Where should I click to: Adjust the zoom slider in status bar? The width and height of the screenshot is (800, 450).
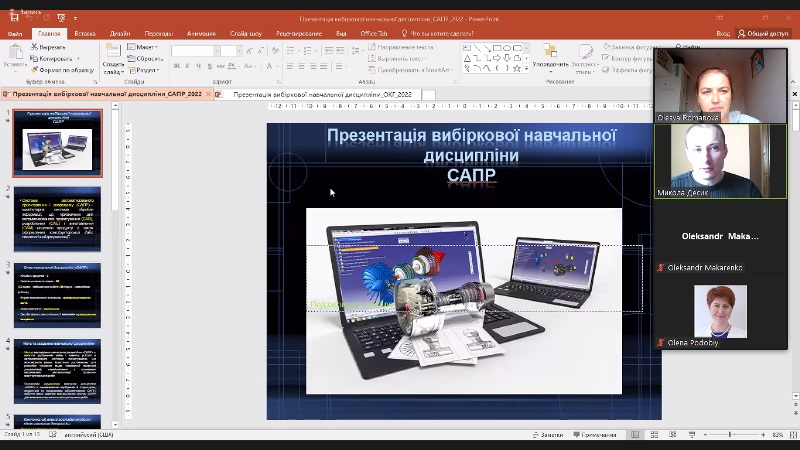pos(731,435)
